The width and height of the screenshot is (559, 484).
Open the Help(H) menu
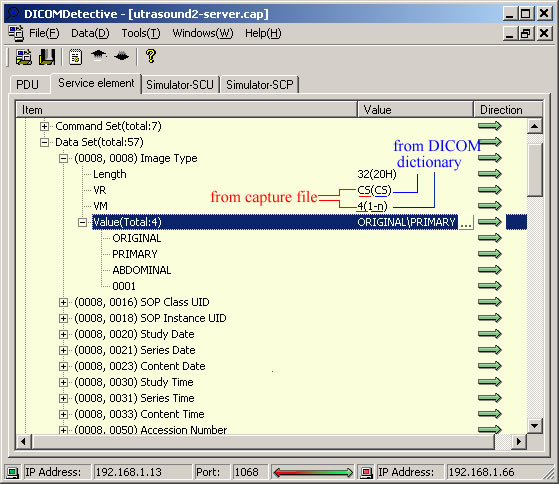[263, 33]
